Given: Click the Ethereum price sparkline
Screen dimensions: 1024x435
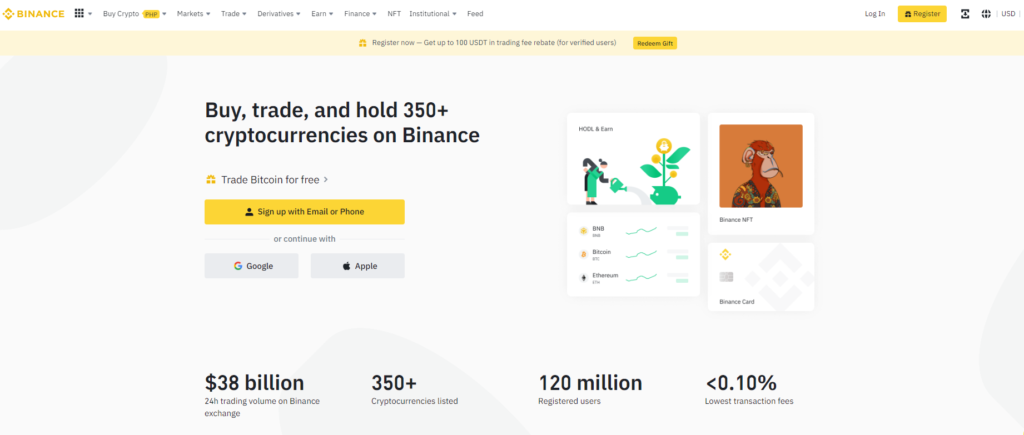Looking at the screenshot, I should (x=641, y=278).
